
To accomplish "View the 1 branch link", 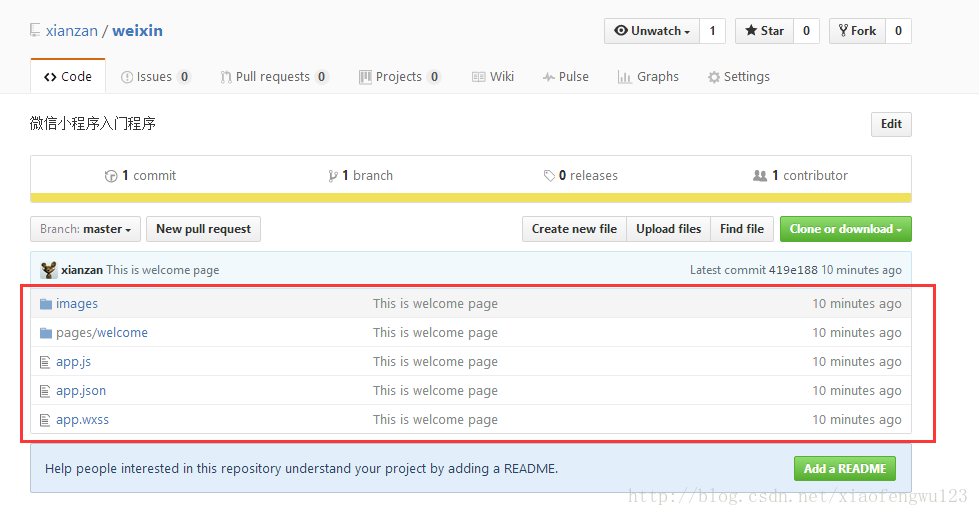I will pos(360,176).
